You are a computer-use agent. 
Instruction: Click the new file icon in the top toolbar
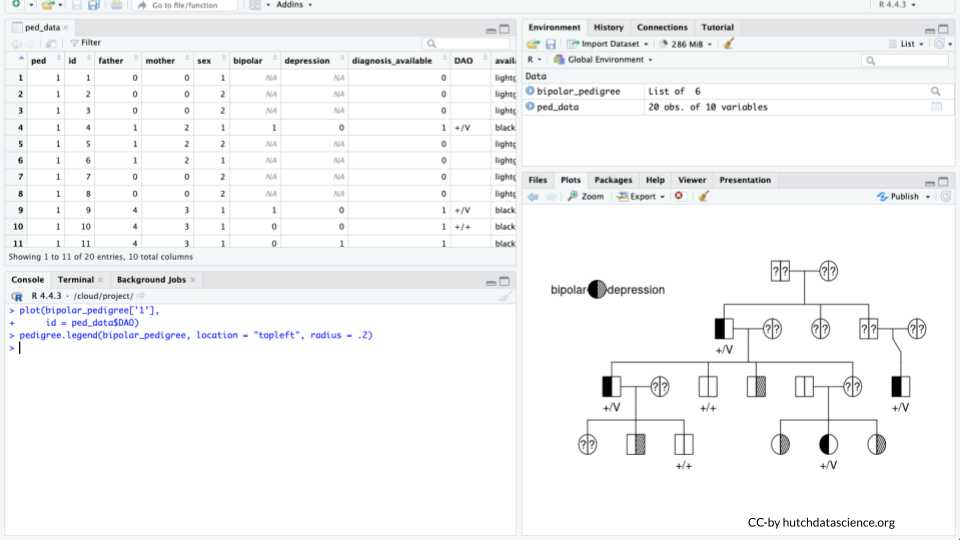coord(17,4)
